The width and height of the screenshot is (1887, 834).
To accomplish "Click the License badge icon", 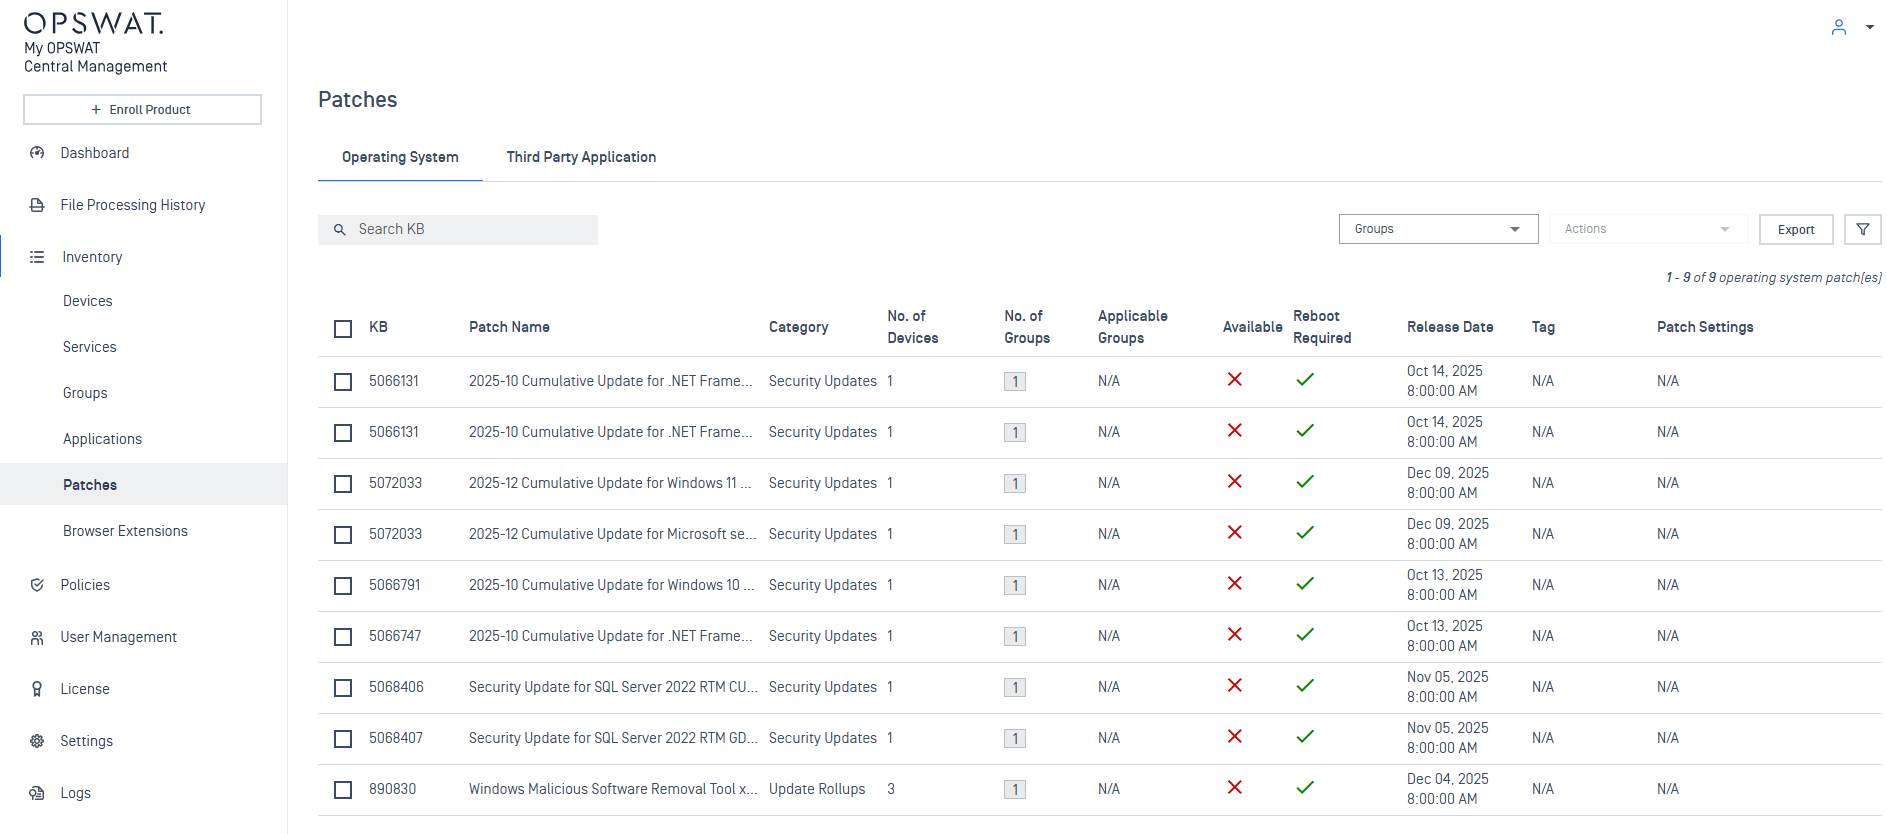I will click(37, 689).
